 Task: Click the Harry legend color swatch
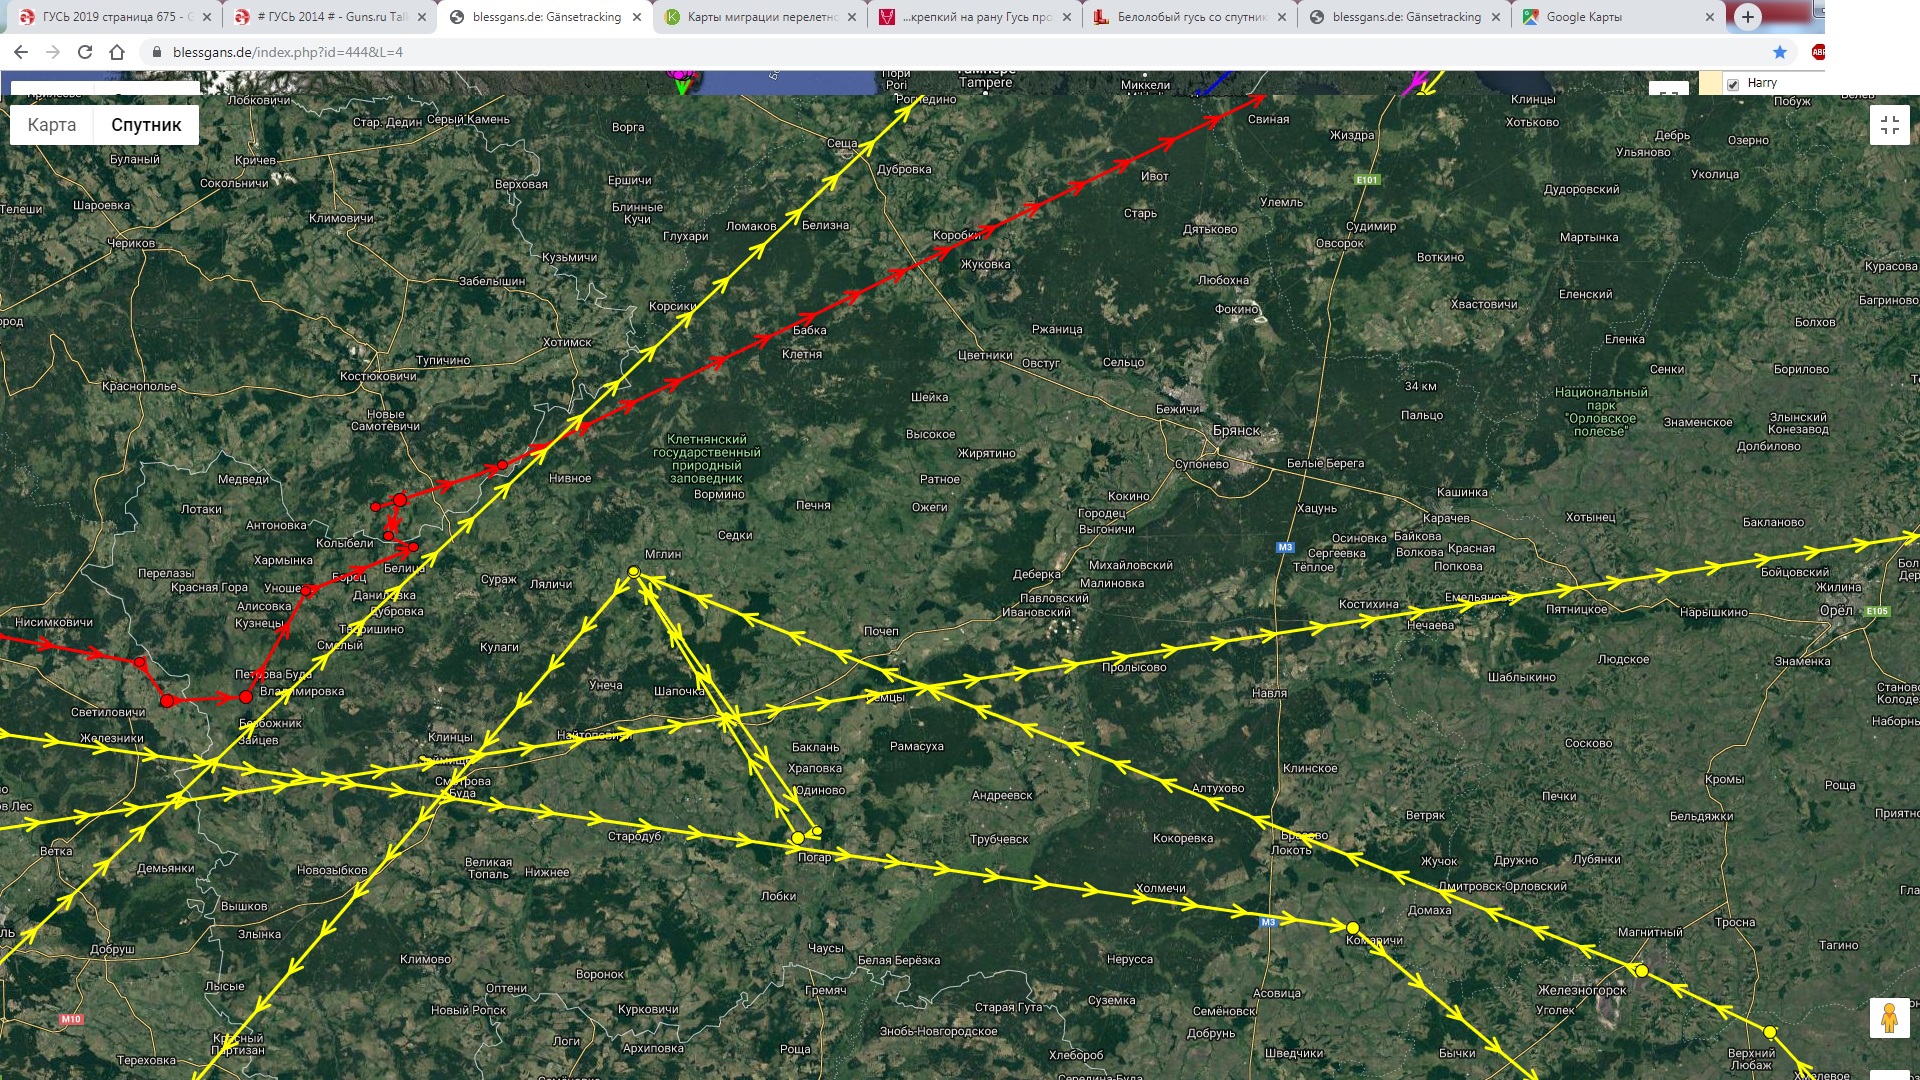1710,84
